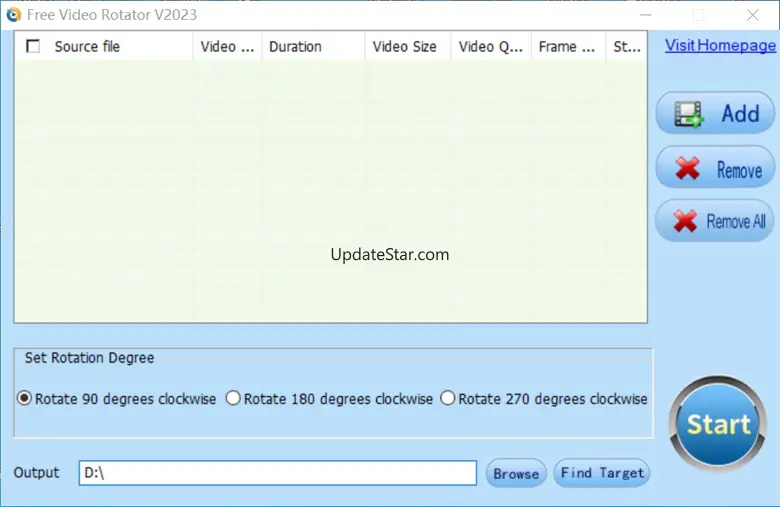Click the Find Target button
The height and width of the screenshot is (507, 780).
(x=602, y=473)
